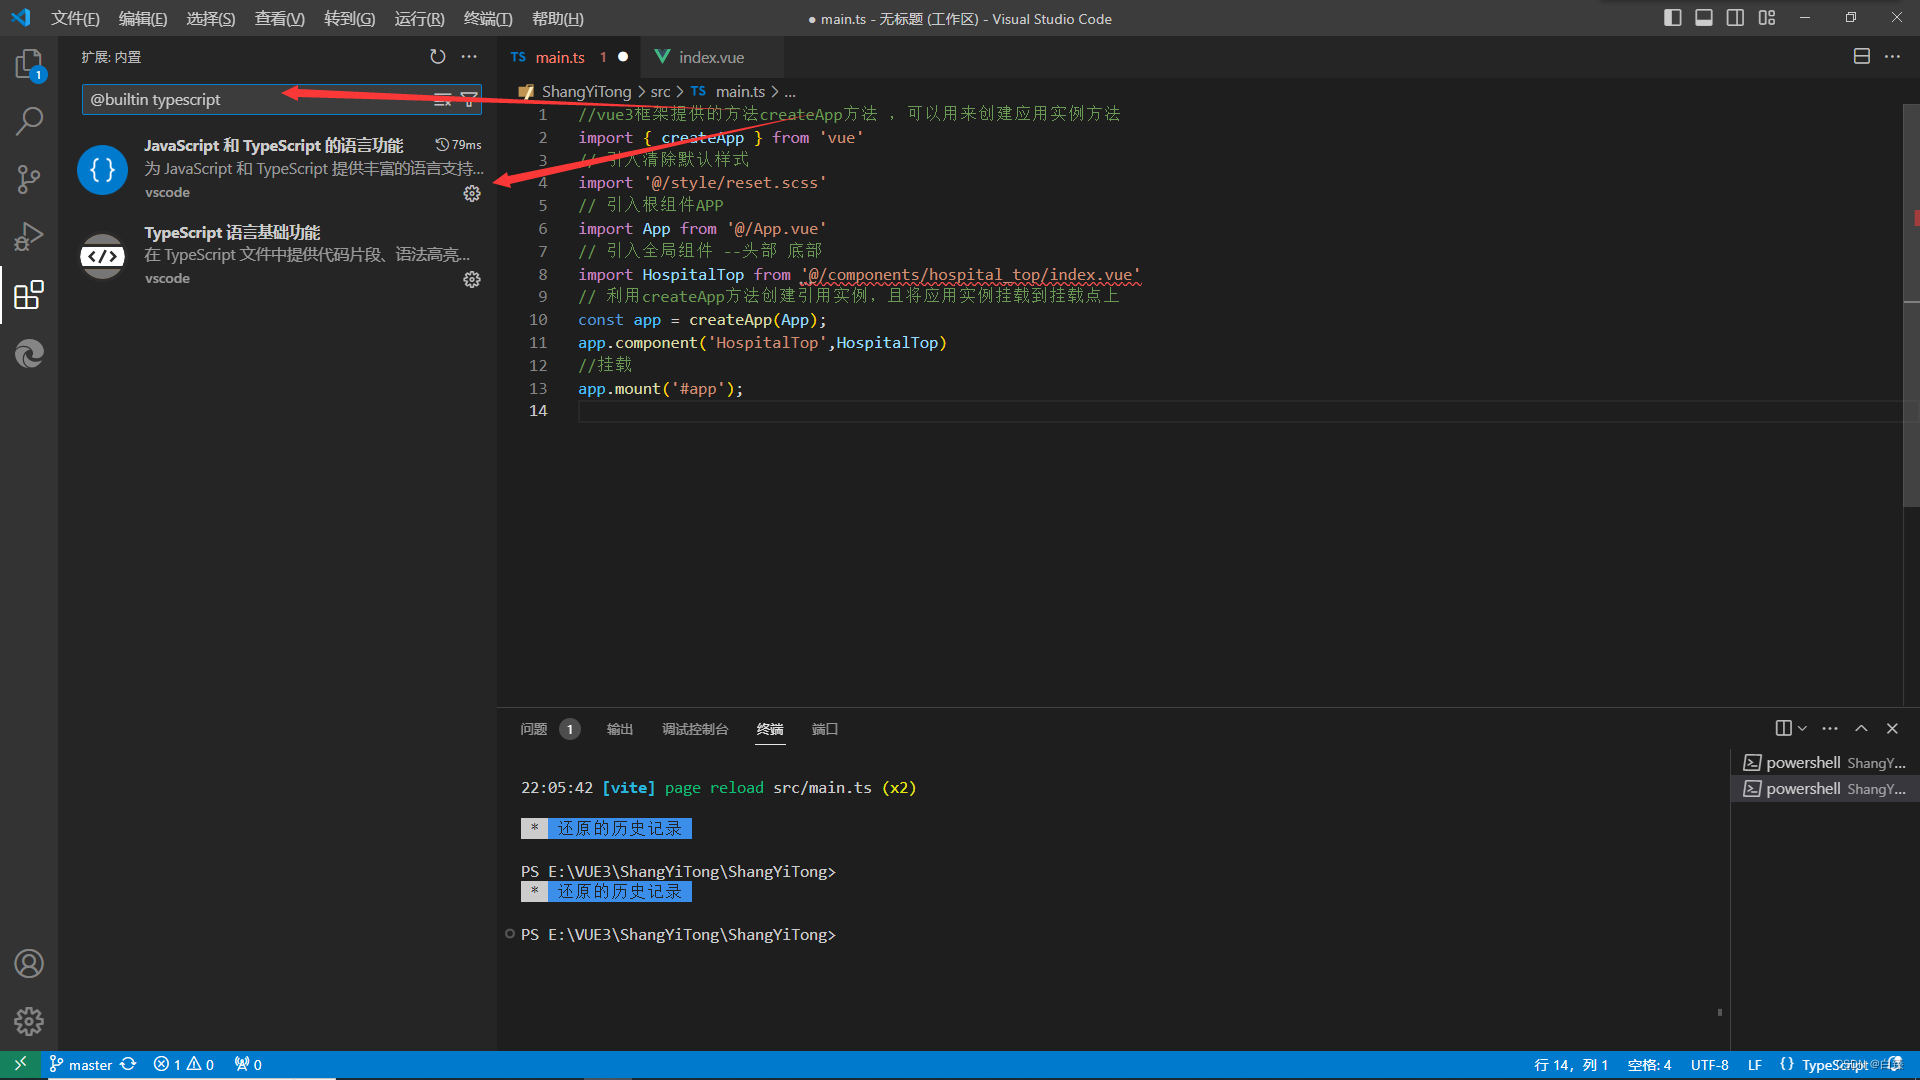Toggle bottom panel visibility in title bar
Viewport: 1920px width, 1080px height.
1704,17
